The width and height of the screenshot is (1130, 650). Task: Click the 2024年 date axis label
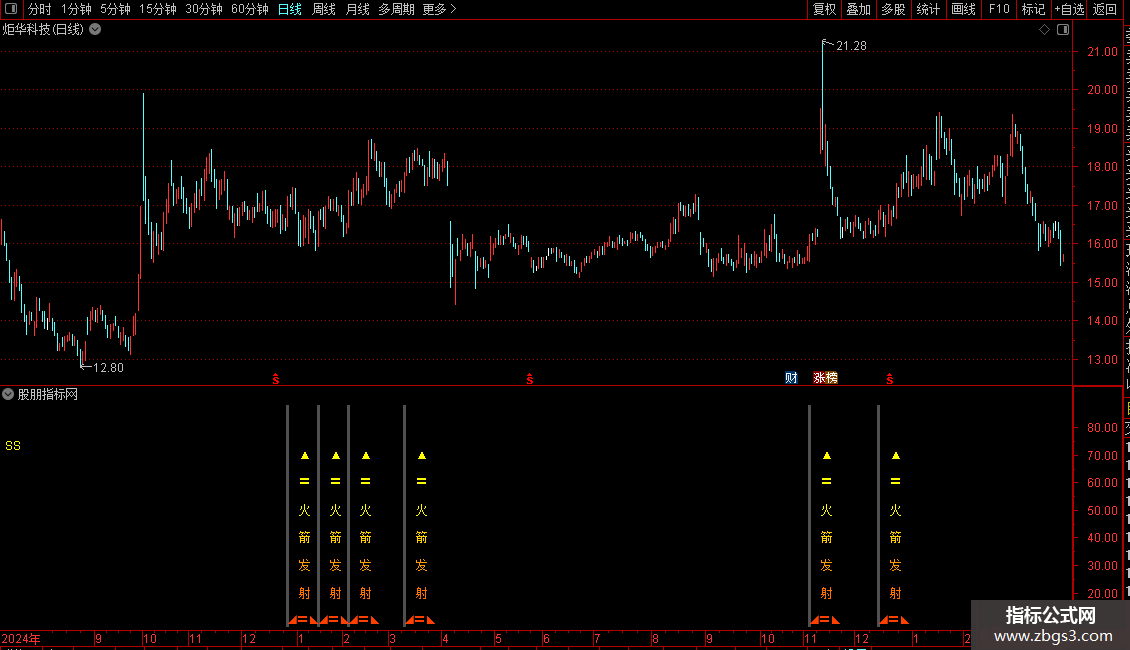[21, 638]
